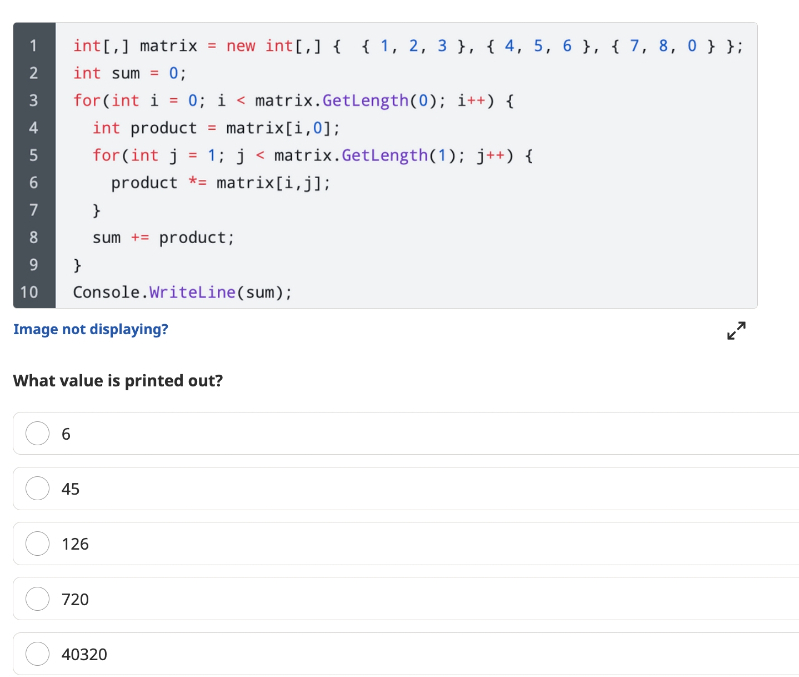799x677 pixels.
Task: Click line number 1 in the code gutter
Action: [x=34, y=46]
